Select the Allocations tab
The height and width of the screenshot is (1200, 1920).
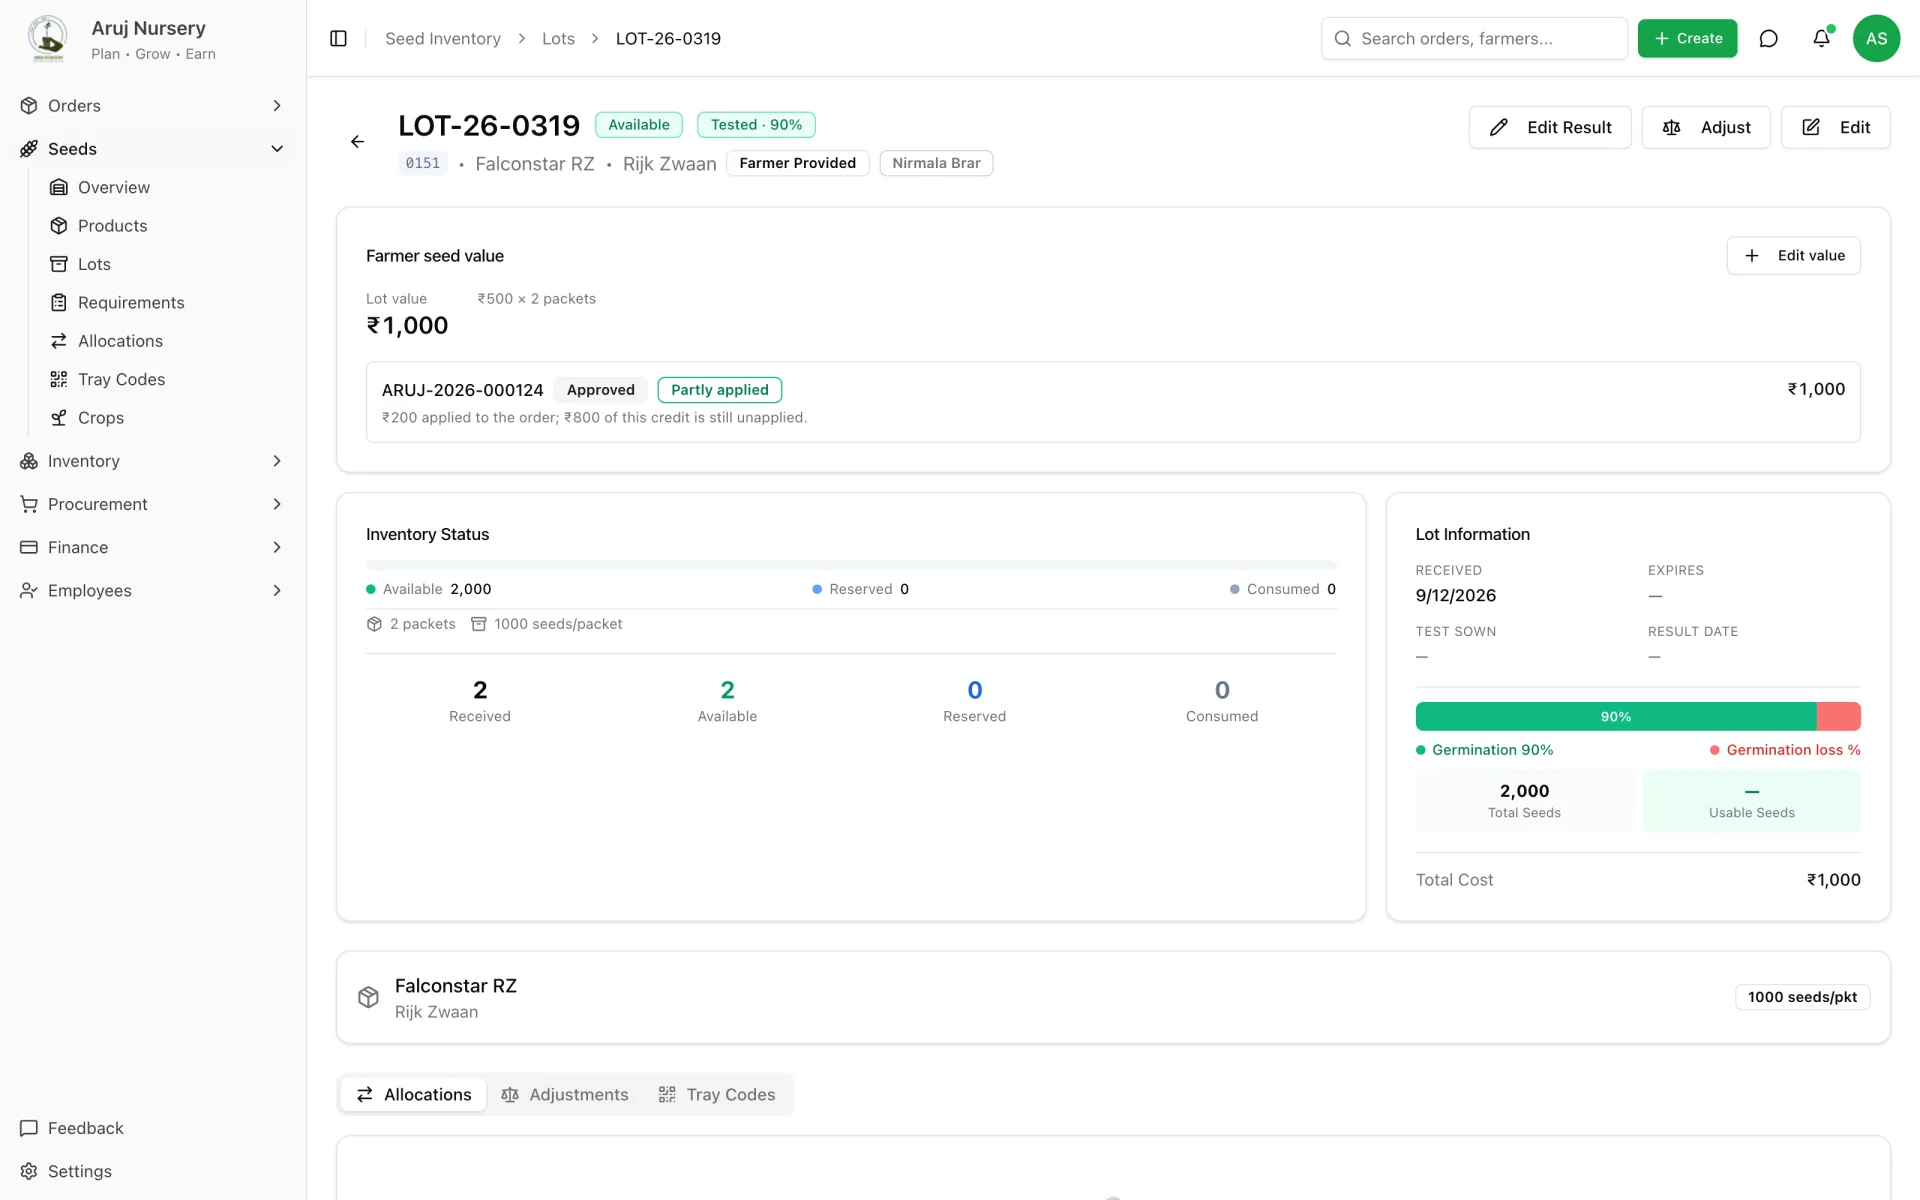click(x=413, y=1095)
